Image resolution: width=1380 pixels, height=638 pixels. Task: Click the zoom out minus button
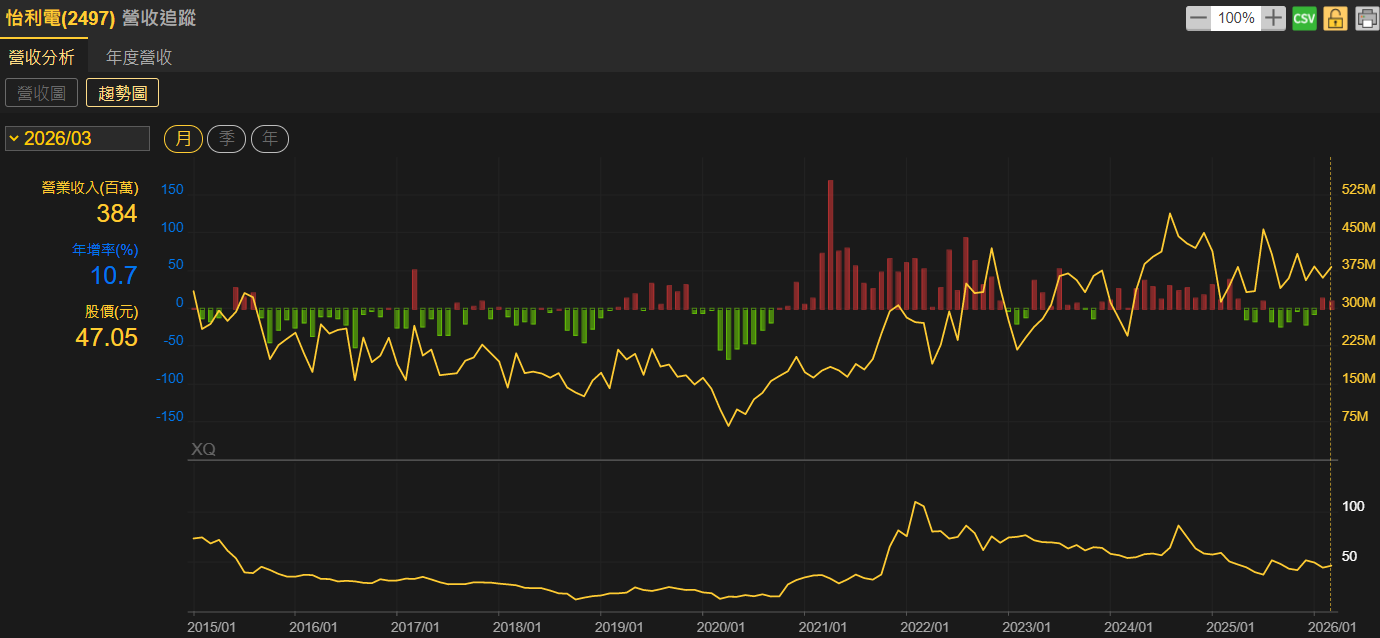tap(1198, 18)
